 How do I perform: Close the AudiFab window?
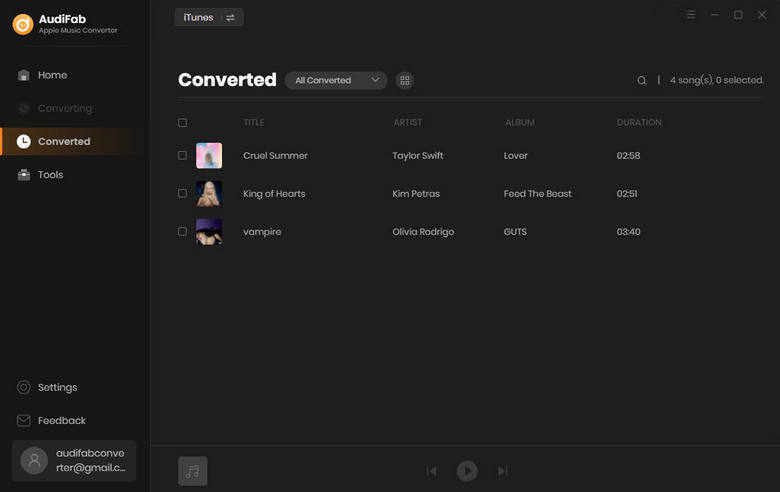[762, 14]
